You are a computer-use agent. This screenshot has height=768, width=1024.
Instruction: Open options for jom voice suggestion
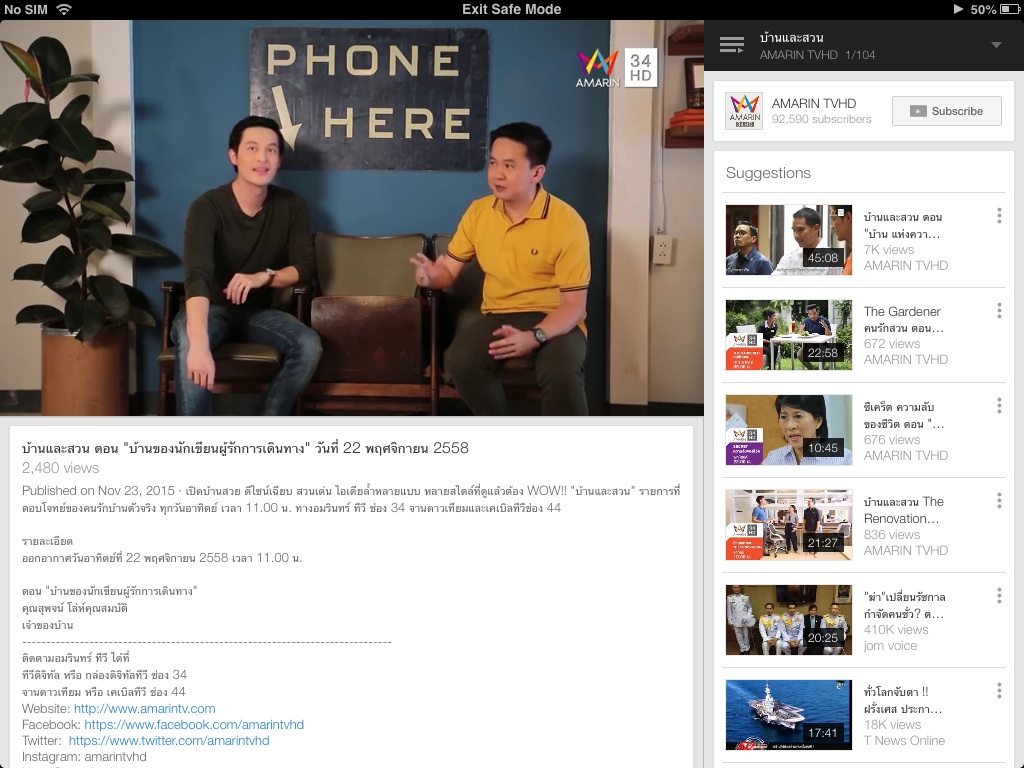(999, 596)
